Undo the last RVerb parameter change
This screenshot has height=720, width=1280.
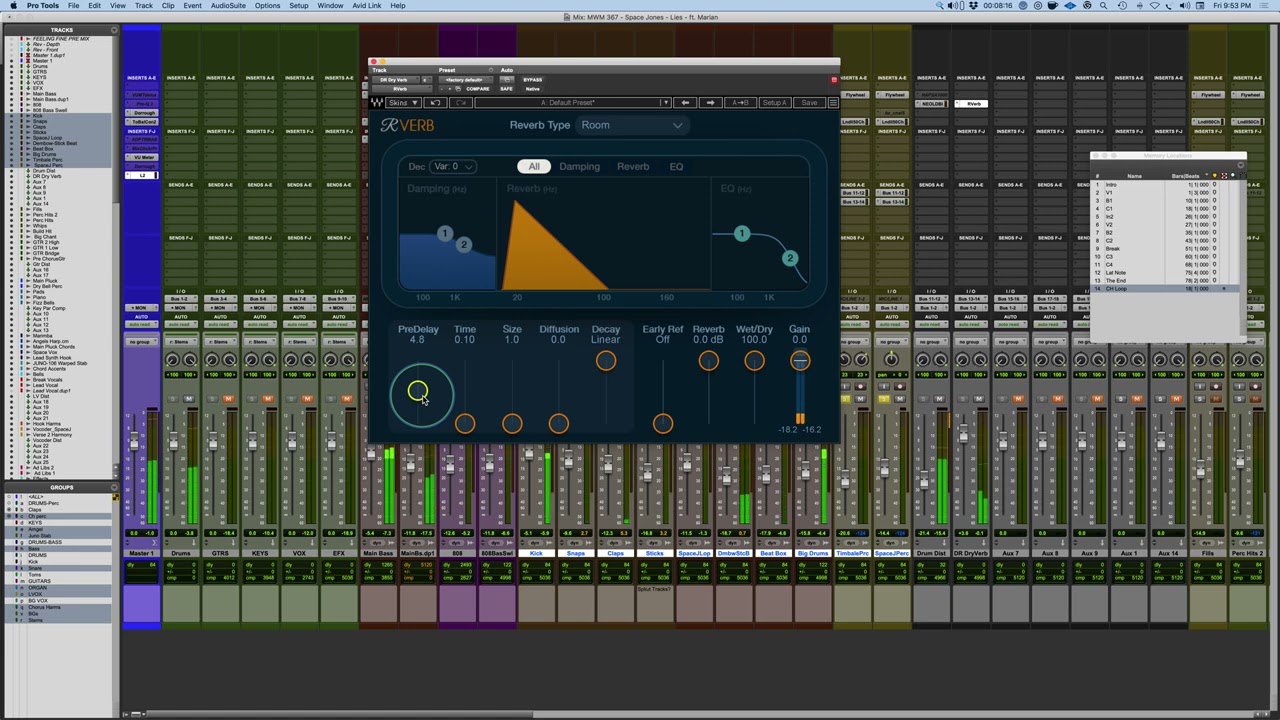[435, 103]
